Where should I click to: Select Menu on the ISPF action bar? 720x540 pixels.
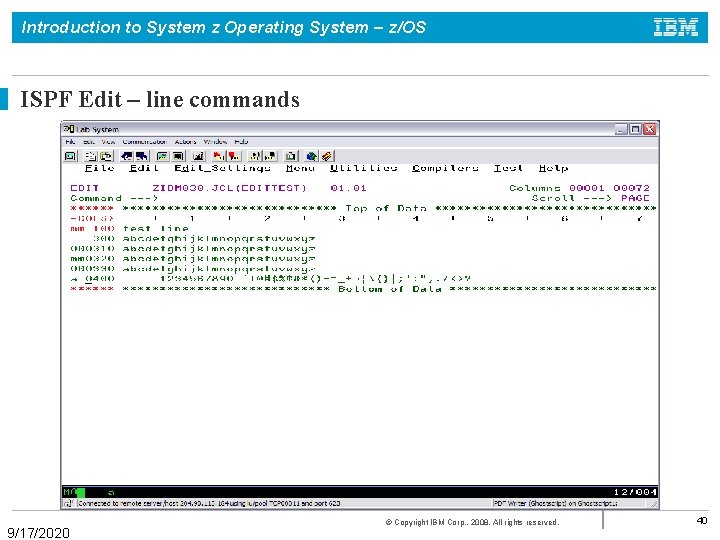pyautogui.click(x=300, y=168)
